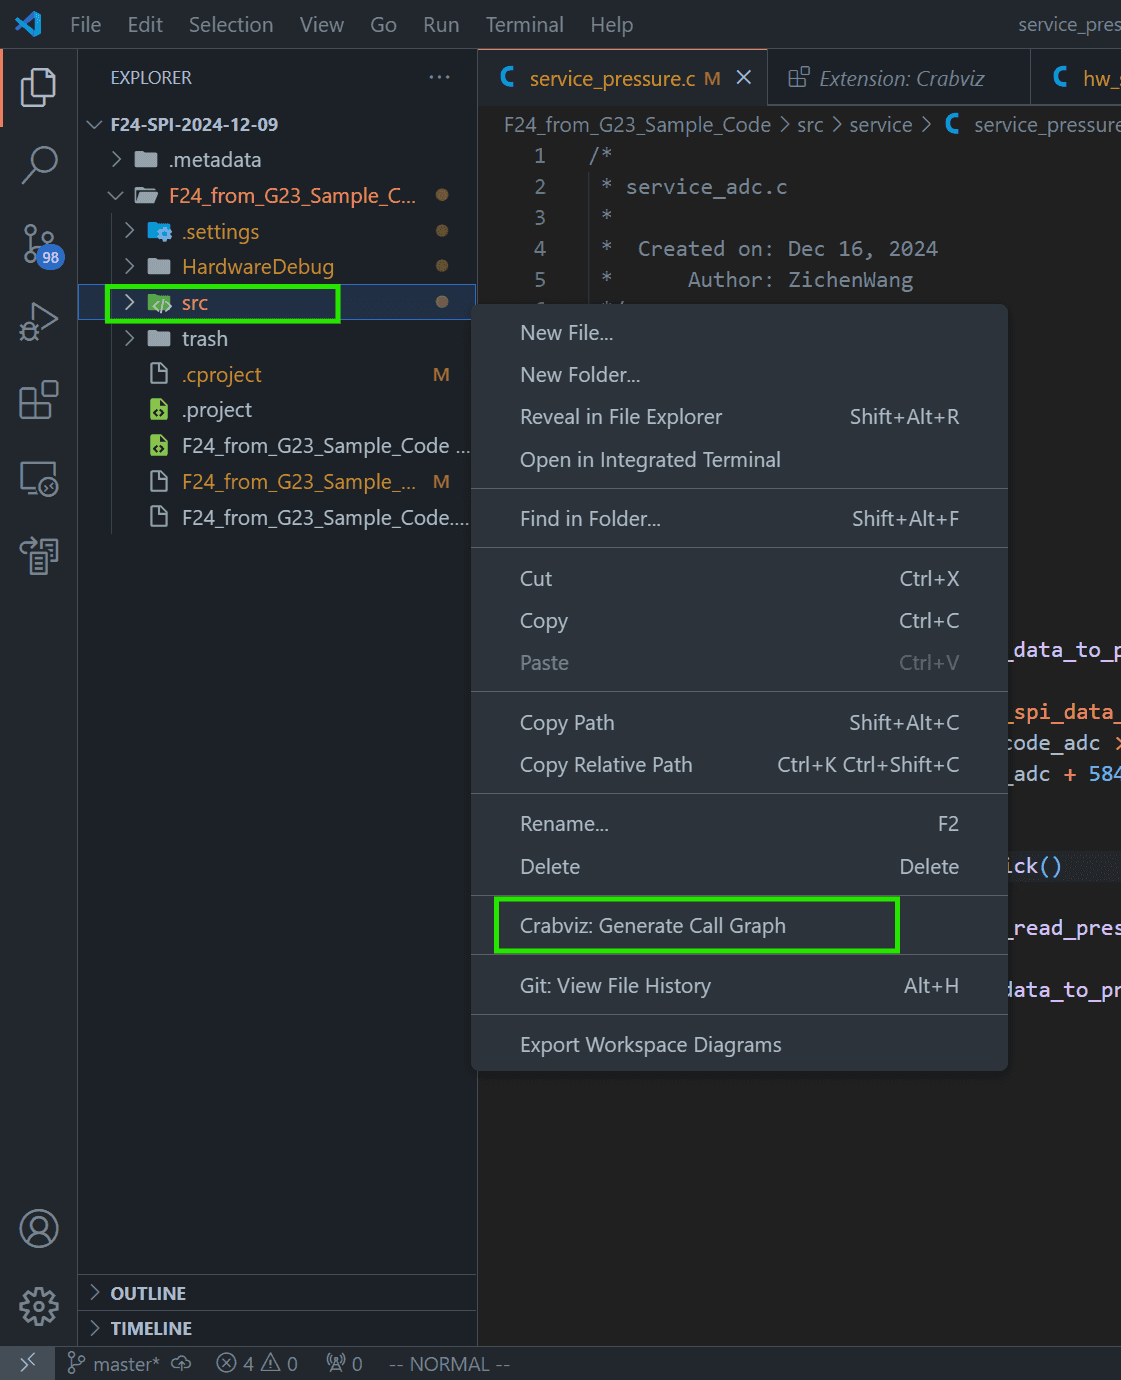Click the Explorer files icon
The width and height of the screenshot is (1121, 1380).
coord(39,88)
